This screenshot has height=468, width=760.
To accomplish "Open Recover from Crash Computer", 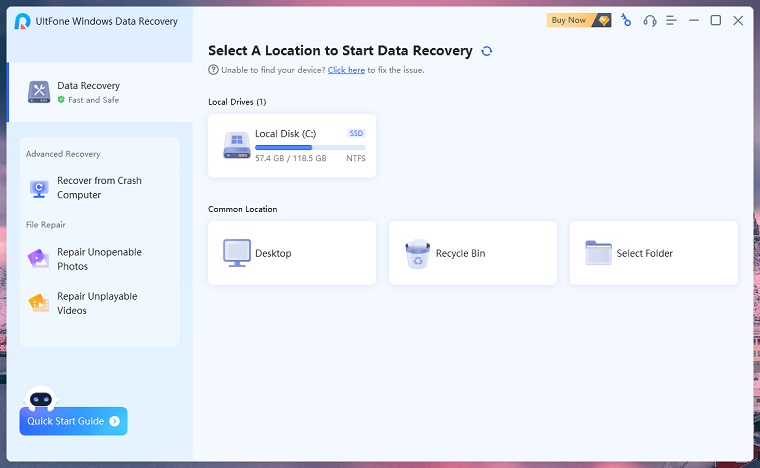I will click(99, 187).
